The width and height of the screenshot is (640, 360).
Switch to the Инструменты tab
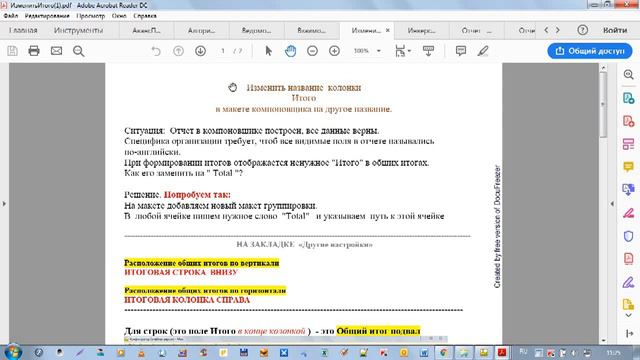tap(78, 30)
